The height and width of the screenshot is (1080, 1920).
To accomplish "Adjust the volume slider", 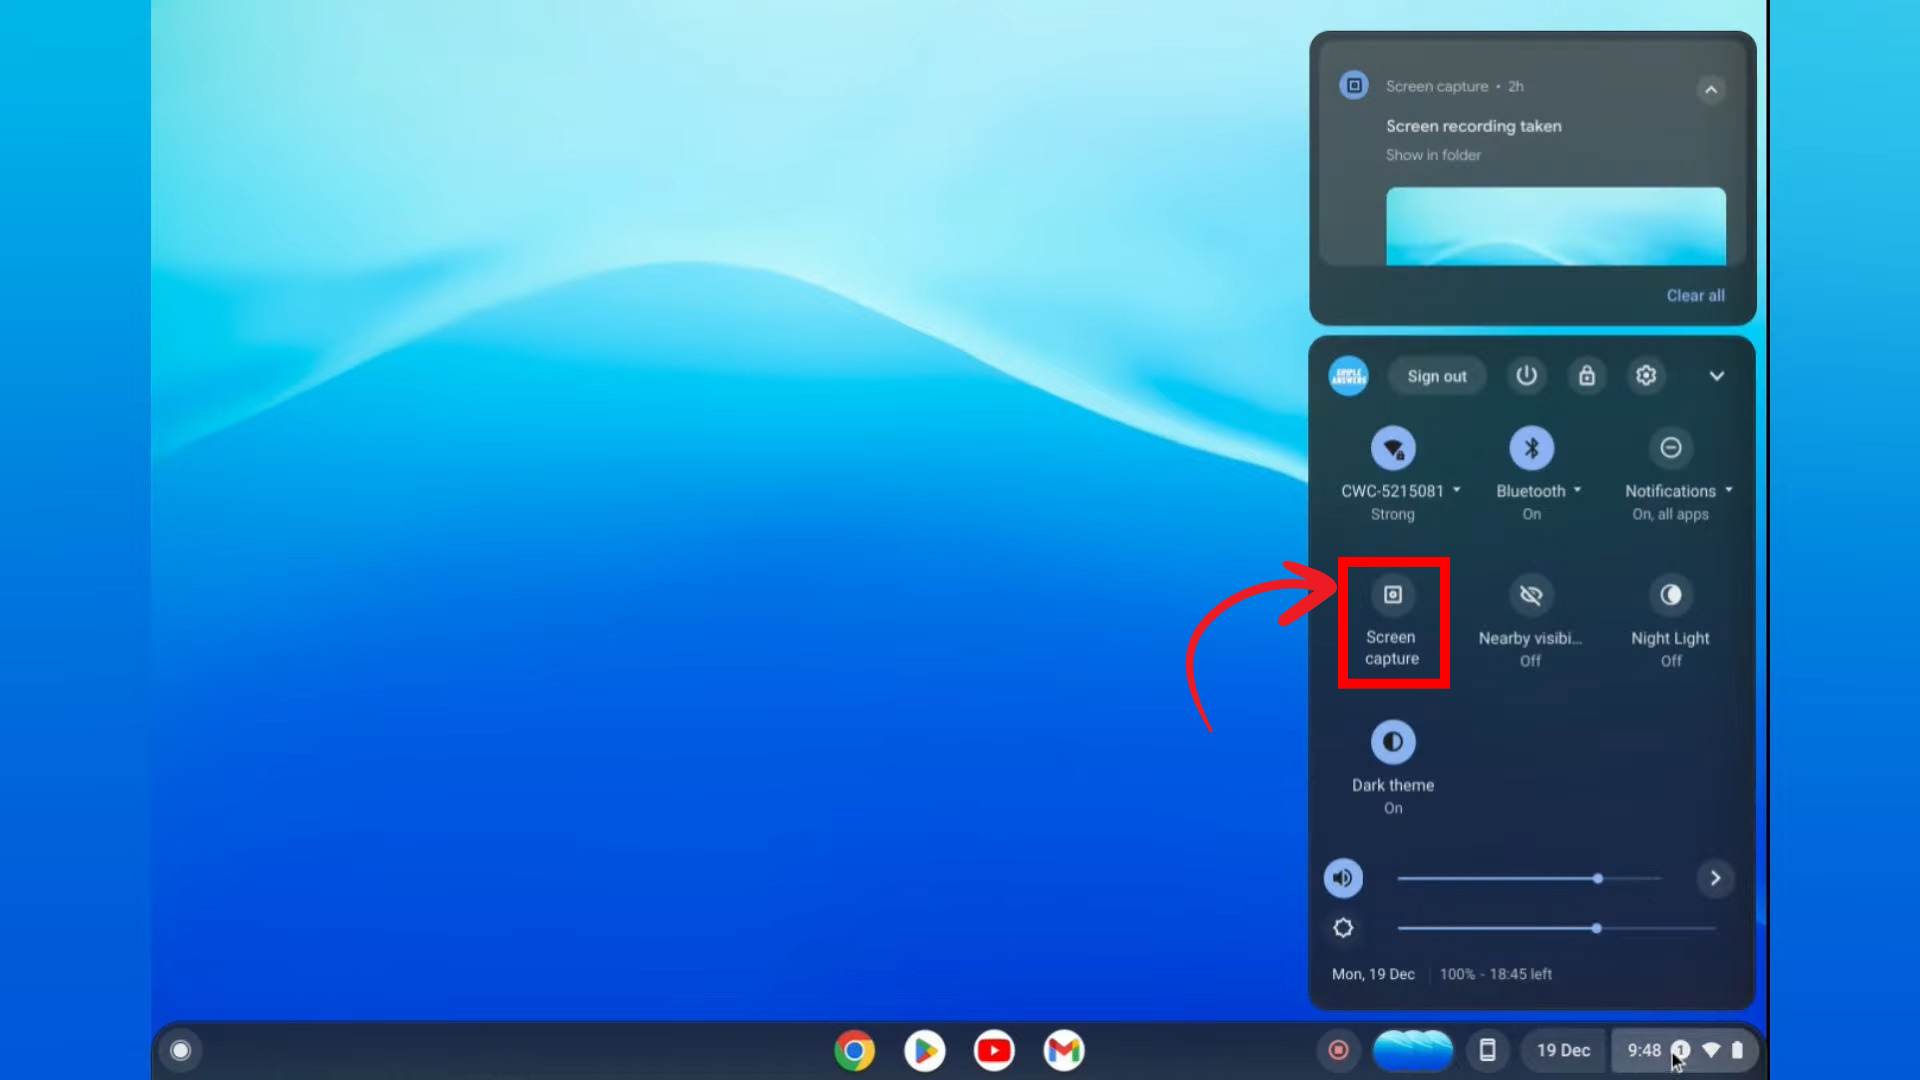I will point(1597,879).
